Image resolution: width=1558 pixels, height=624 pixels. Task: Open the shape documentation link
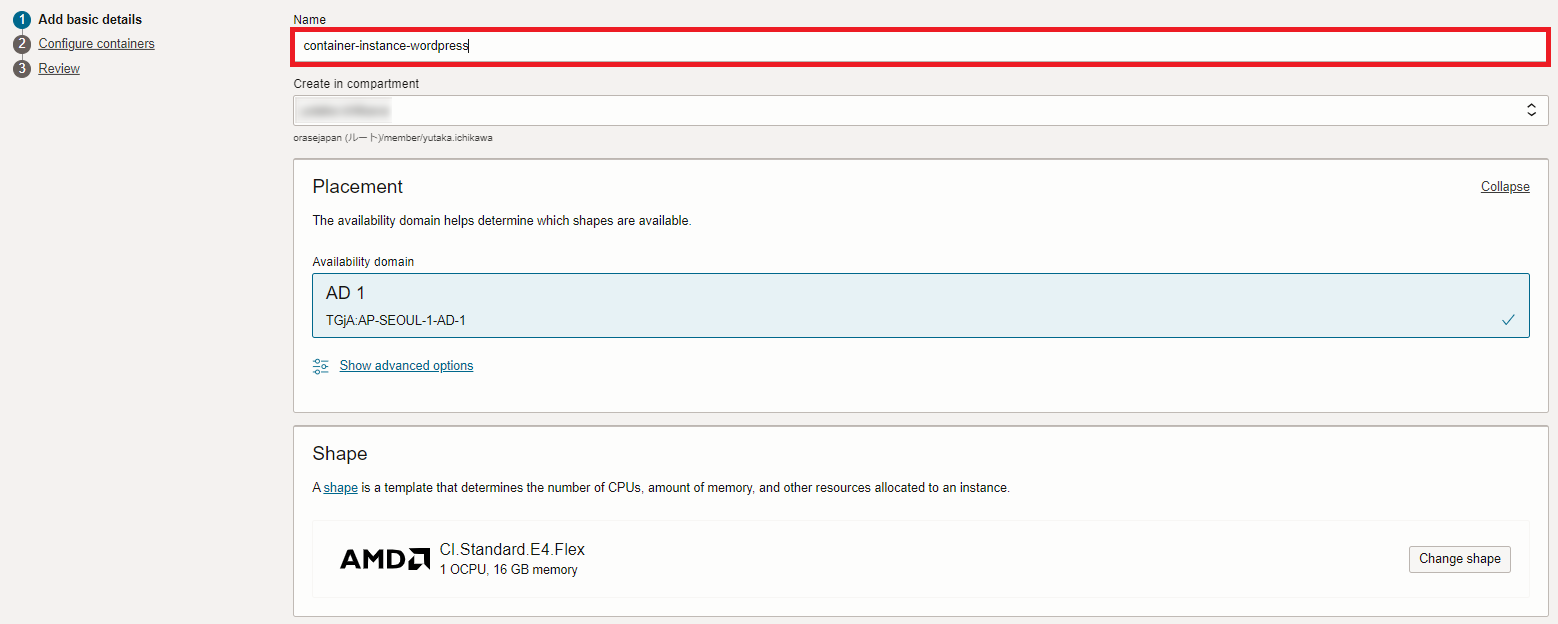pos(340,488)
